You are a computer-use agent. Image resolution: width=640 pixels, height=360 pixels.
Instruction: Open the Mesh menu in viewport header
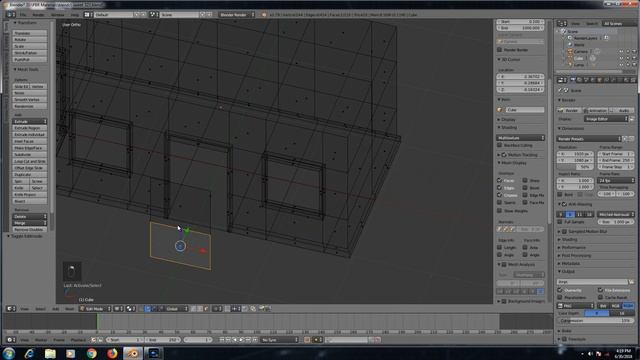click(x=69, y=309)
